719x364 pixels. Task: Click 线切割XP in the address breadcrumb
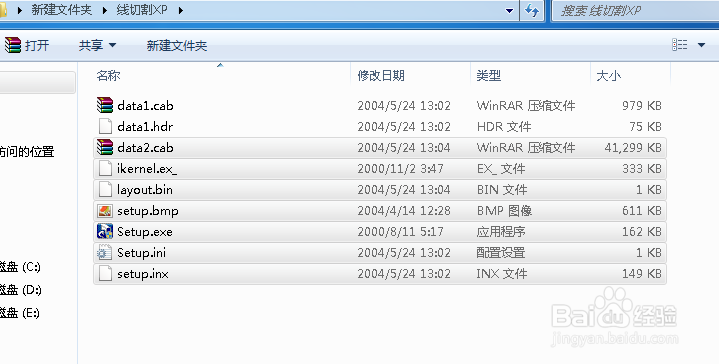point(142,10)
